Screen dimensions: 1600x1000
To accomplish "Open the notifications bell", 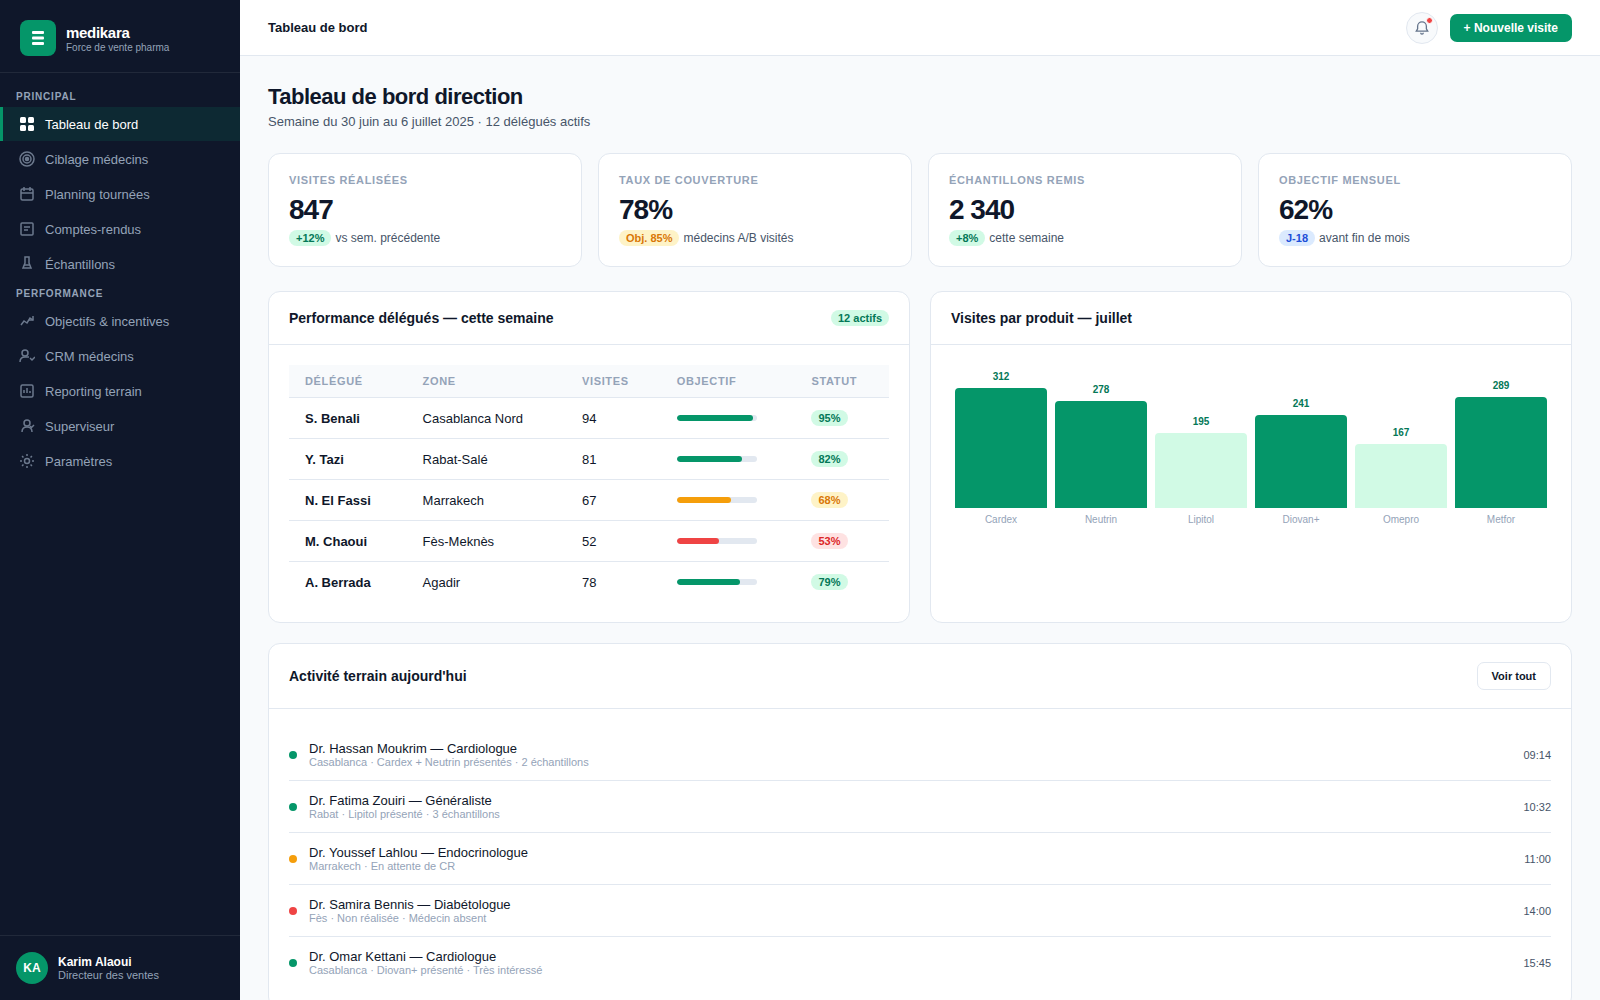I will click(x=1421, y=28).
